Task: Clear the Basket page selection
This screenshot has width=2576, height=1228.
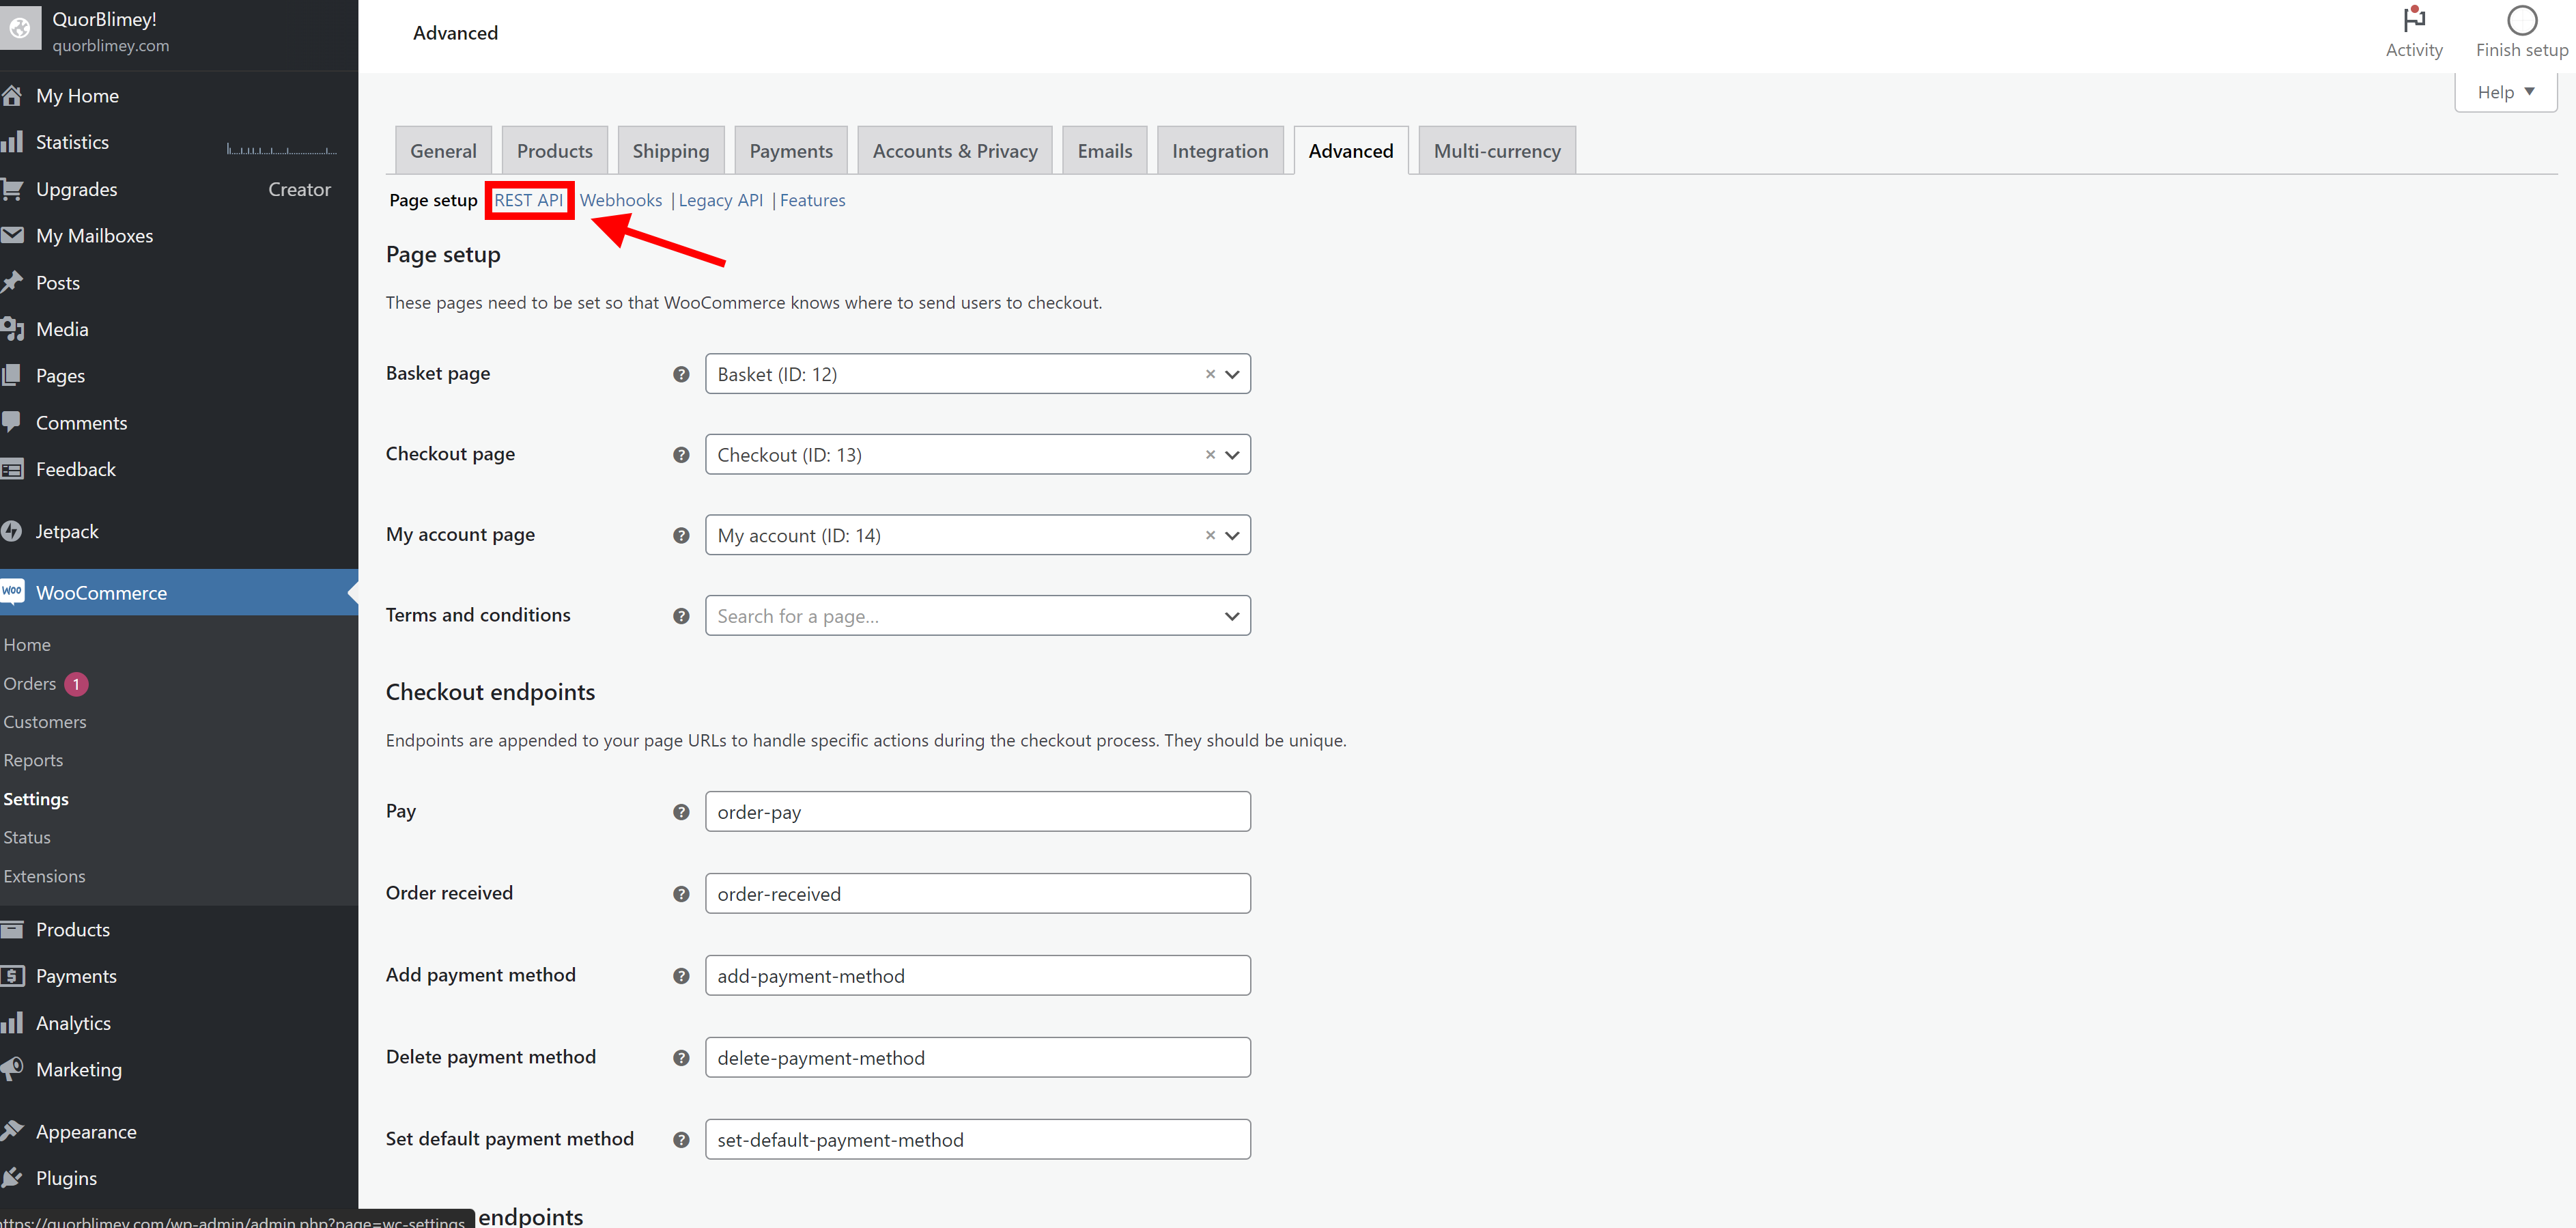Action: tap(1210, 374)
